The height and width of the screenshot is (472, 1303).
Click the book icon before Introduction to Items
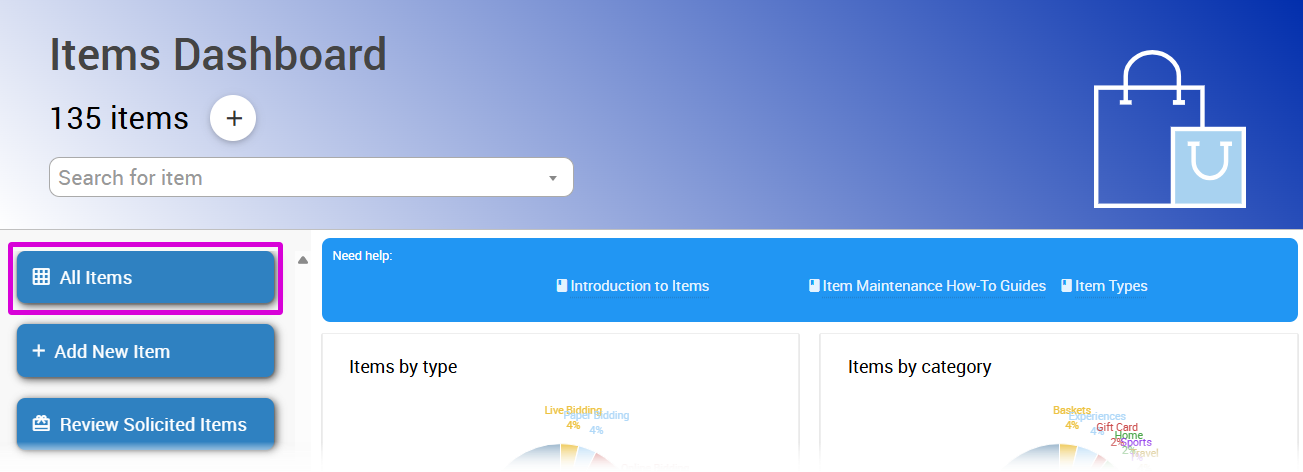tap(562, 286)
